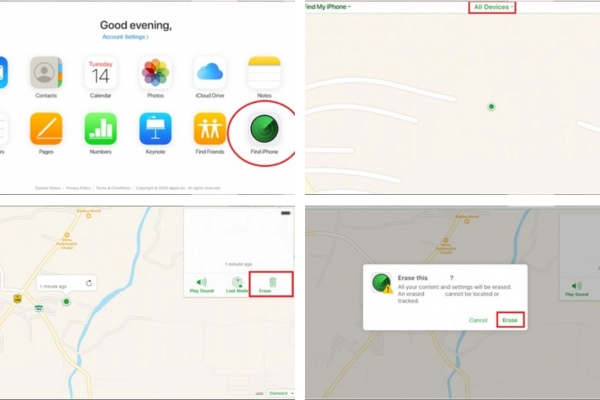Click the Find iPhone warning icon in the dialog
600x400 pixels.
point(382,283)
